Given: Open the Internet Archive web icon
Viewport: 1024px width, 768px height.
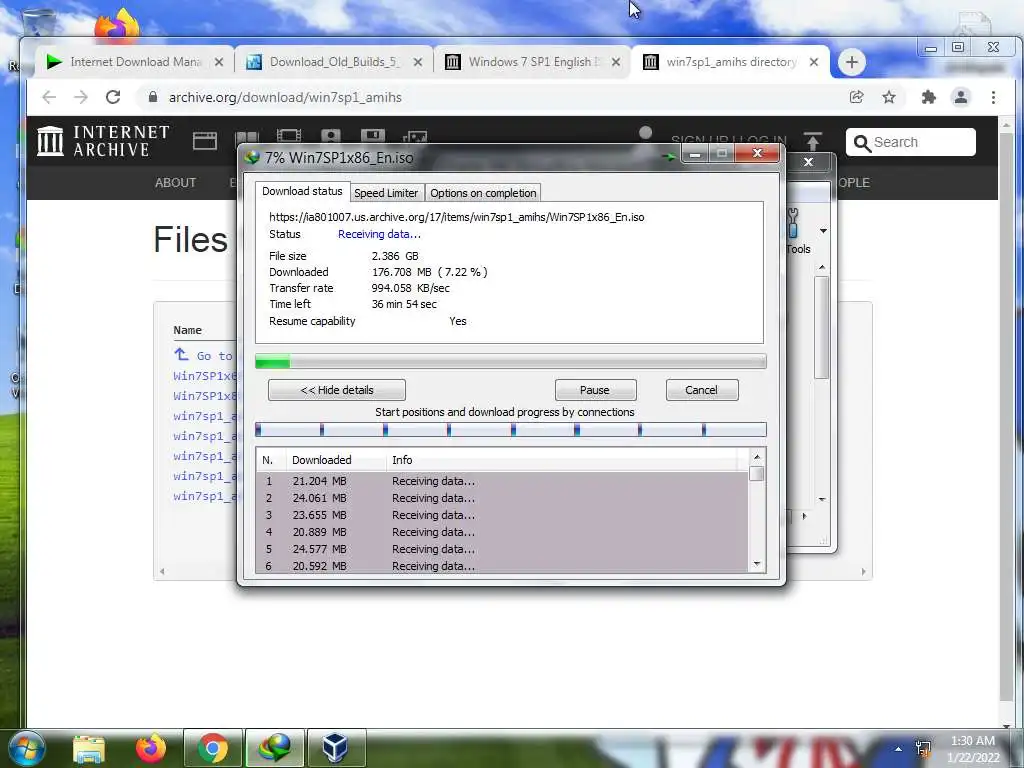Looking at the screenshot, I should coord(204,141).
